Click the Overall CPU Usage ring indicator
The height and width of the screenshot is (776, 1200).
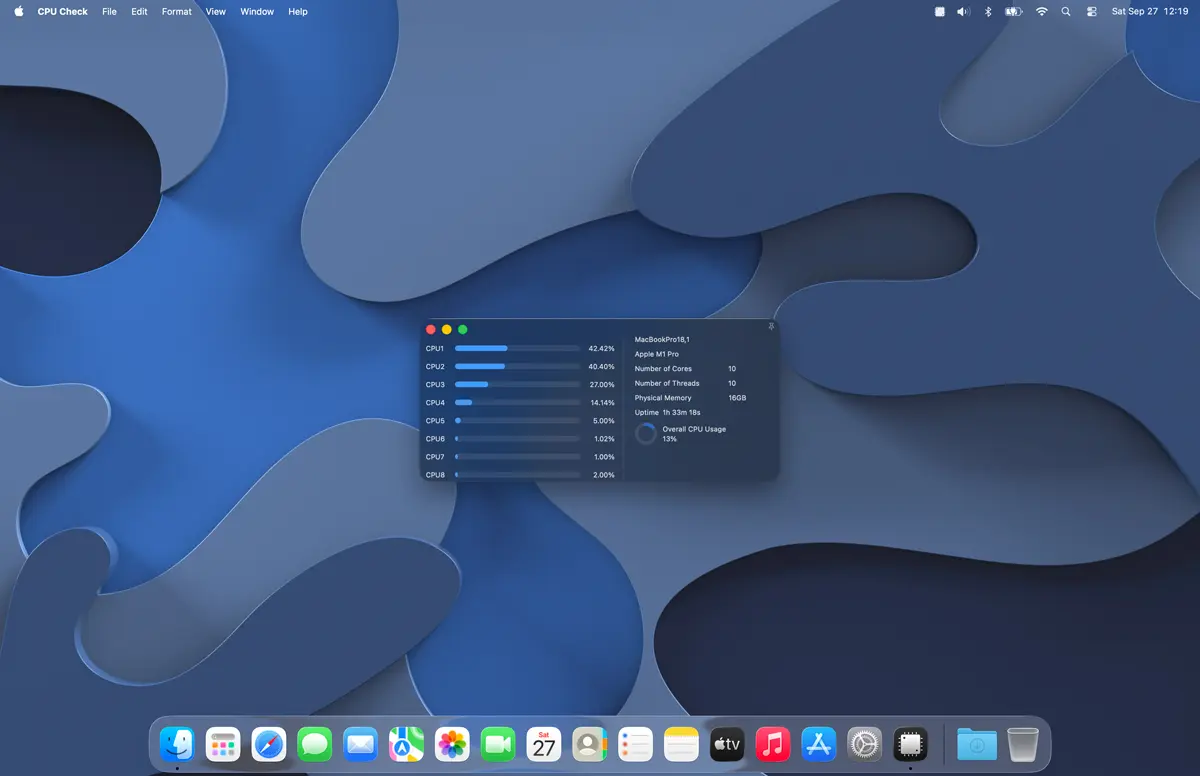click(646, 434)
